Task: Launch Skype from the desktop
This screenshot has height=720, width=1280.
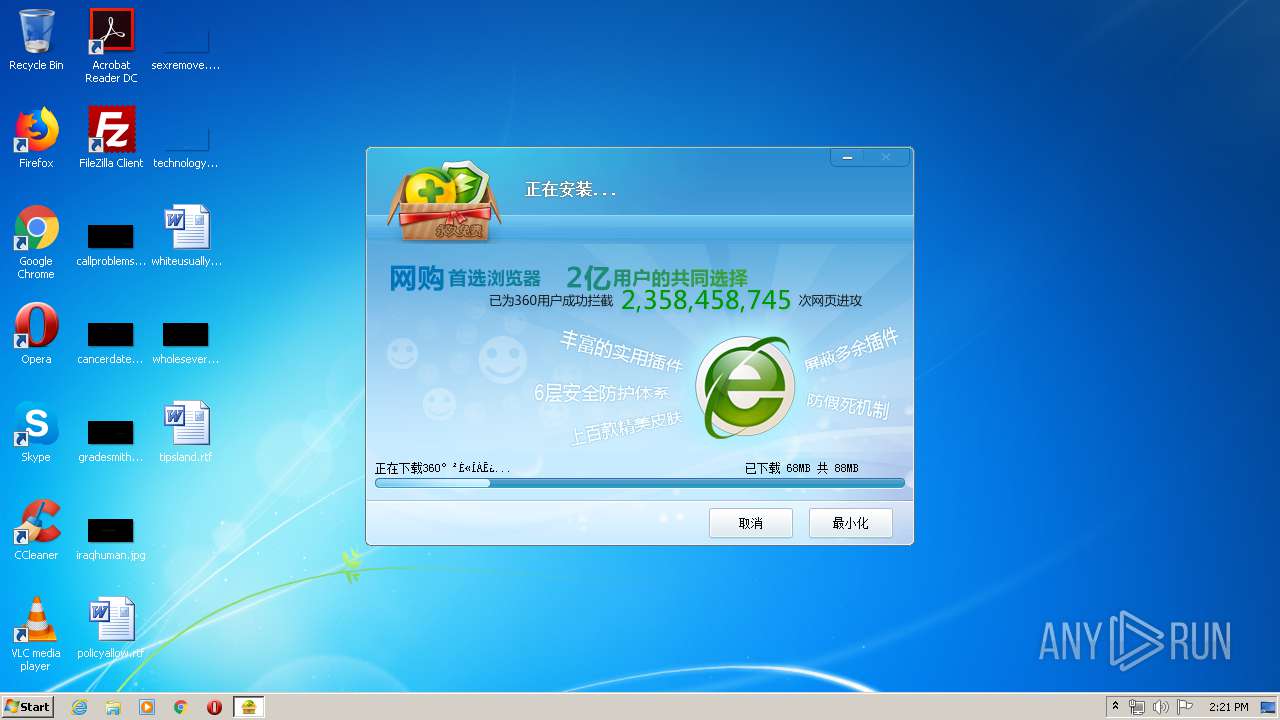Action: (36, 432)
